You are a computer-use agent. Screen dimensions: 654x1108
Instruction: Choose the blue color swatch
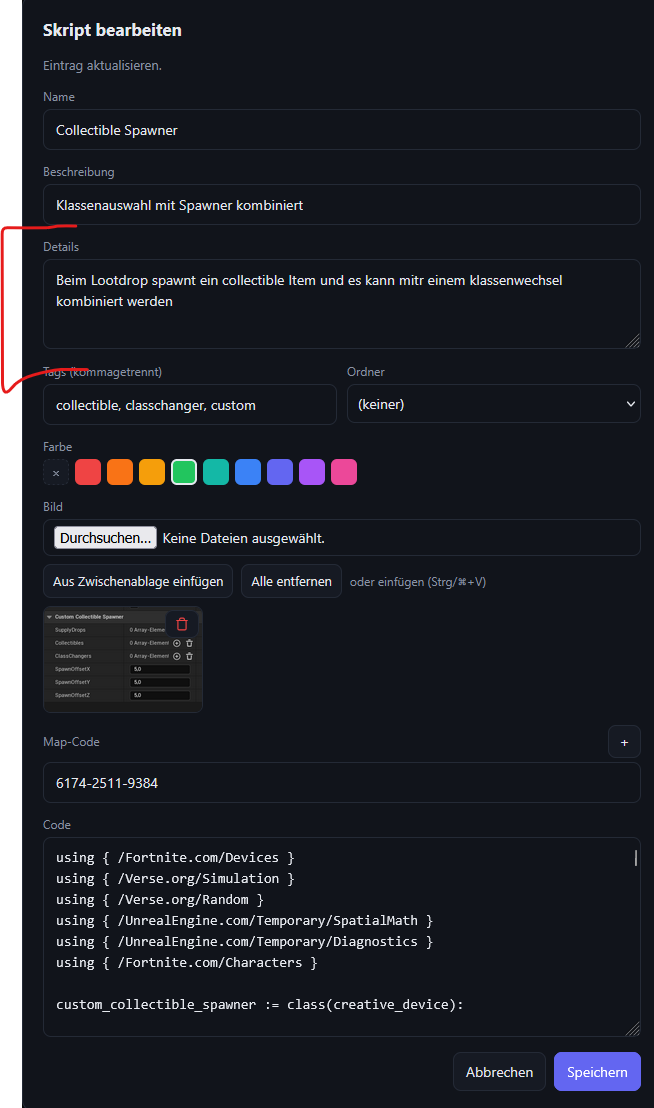coord(248,472)
